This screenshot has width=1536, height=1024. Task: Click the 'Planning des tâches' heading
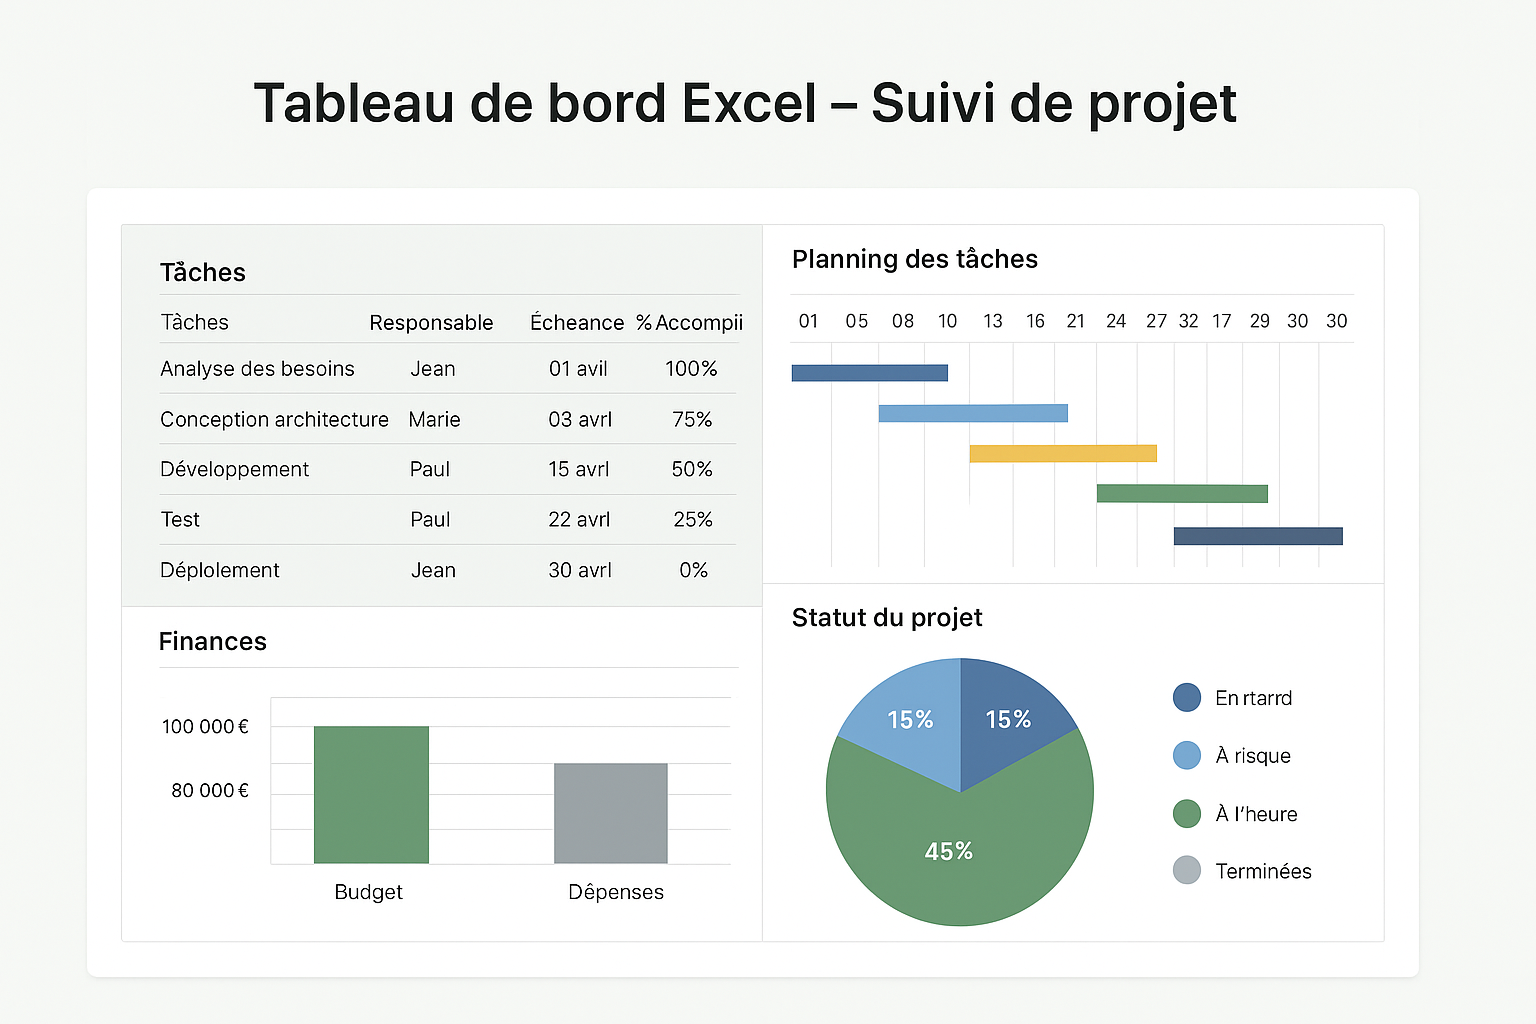point(914,260)
